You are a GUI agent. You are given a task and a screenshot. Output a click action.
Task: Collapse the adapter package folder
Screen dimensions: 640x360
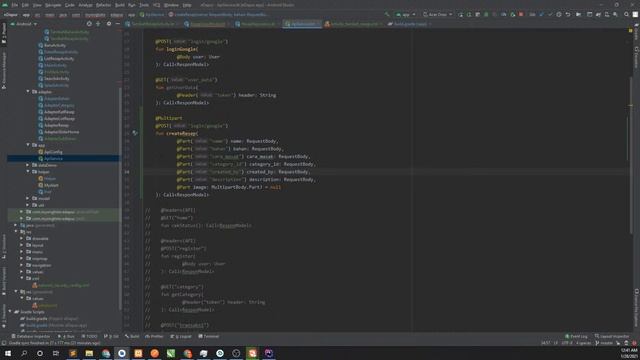click(28, 92)
